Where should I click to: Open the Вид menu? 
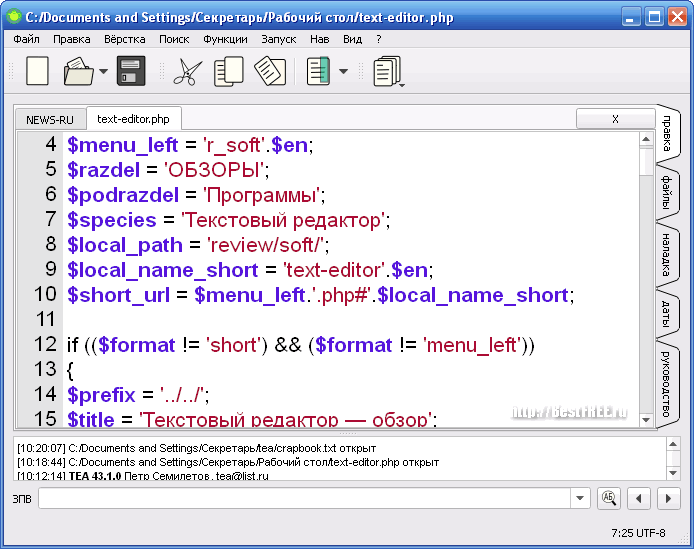click(x=352, y=39)
